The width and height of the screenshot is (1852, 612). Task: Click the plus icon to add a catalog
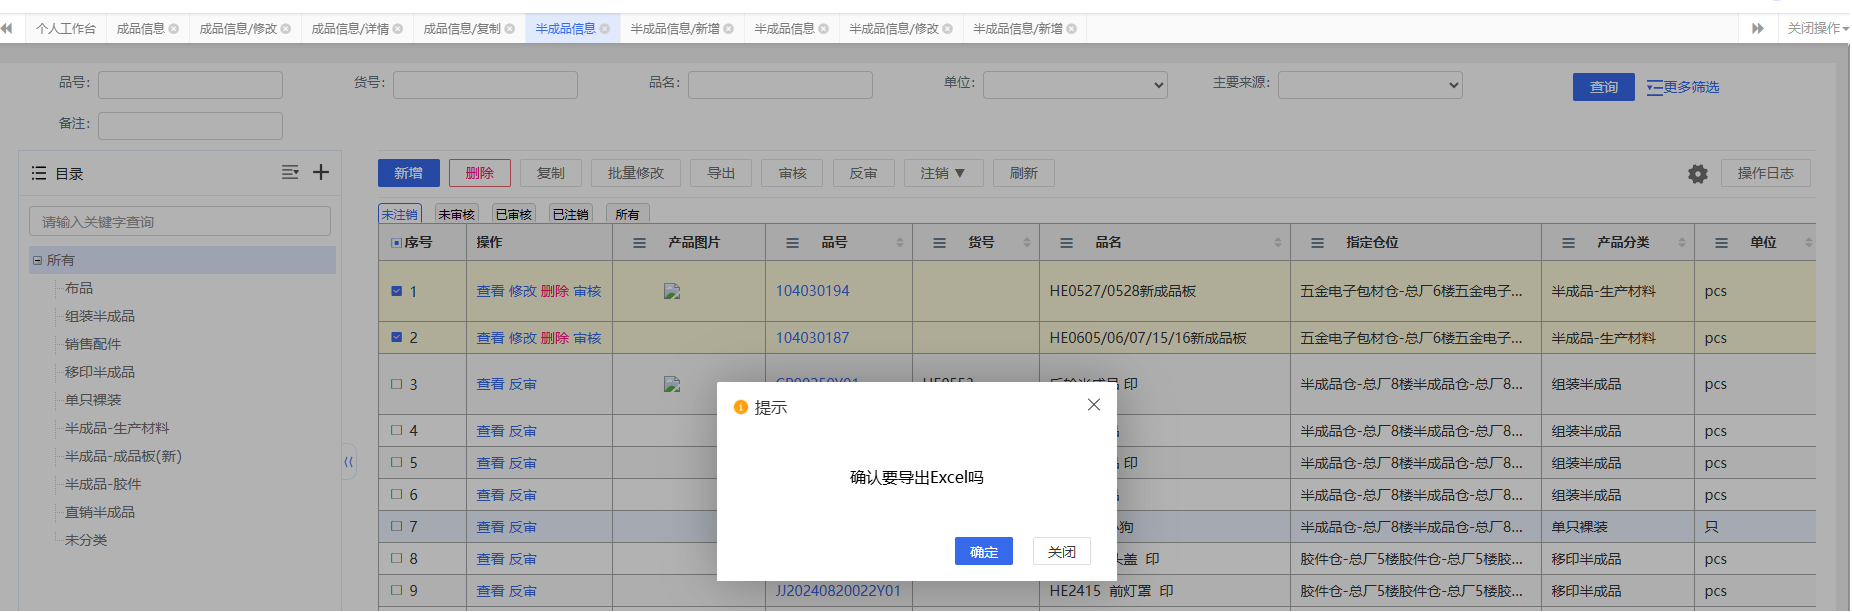point(321,172)
